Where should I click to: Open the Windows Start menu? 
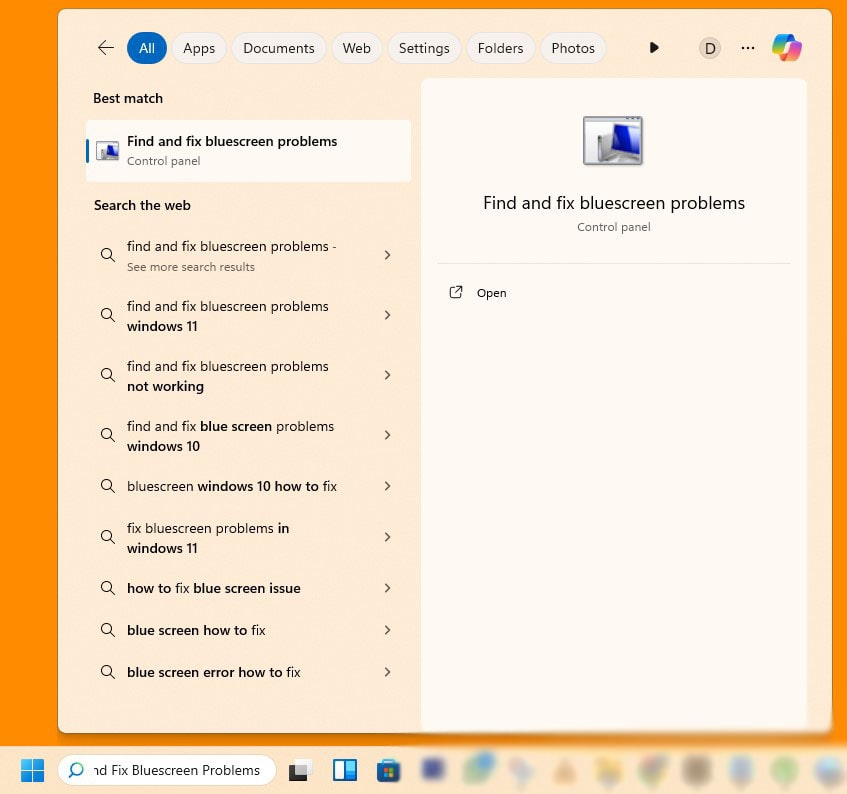[33, 770]
